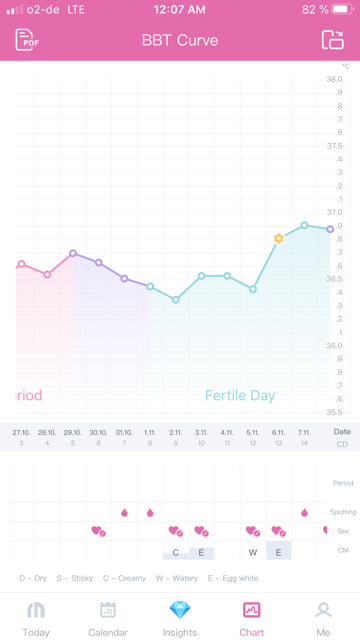
Task: Open the Calendar tab
Action: click(x=108, y=620)
